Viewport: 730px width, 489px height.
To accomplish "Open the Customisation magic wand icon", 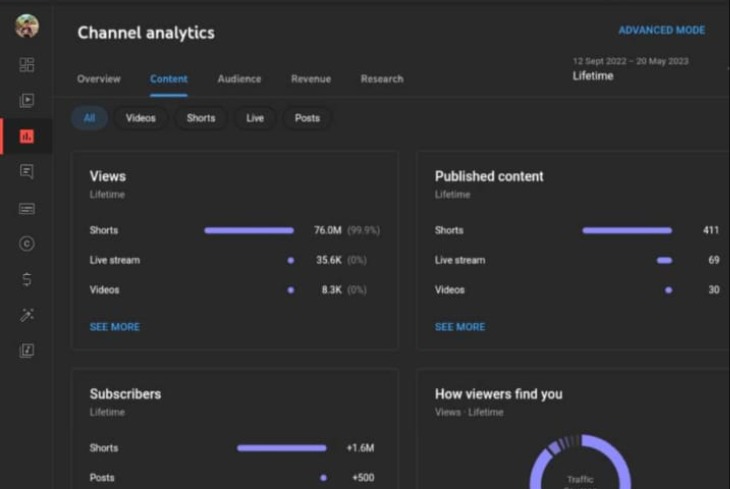I will pyautogui.click(x=27, y=315).
